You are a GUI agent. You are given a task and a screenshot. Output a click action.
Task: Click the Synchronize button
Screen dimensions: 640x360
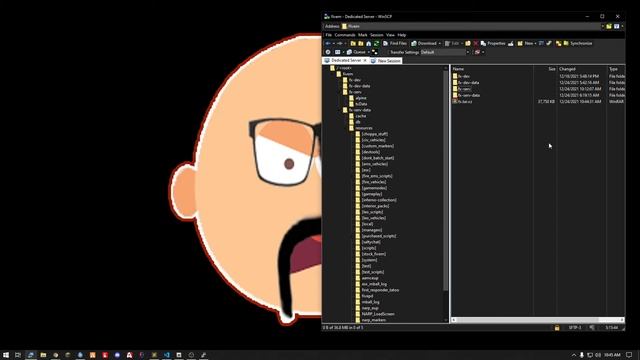(578, 43)
